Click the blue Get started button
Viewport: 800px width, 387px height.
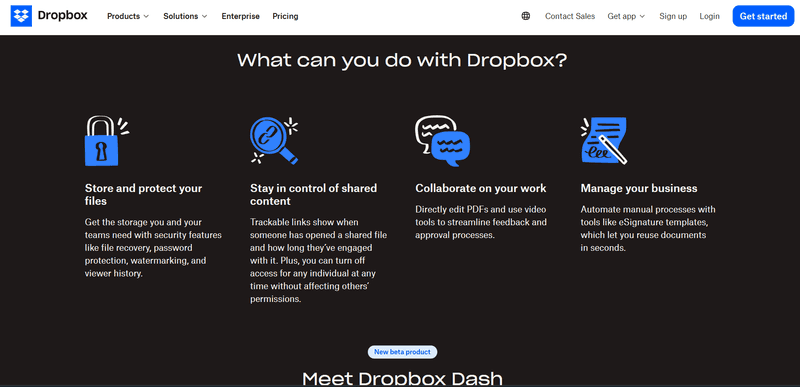pyautogui.click(x=763, y=16)
